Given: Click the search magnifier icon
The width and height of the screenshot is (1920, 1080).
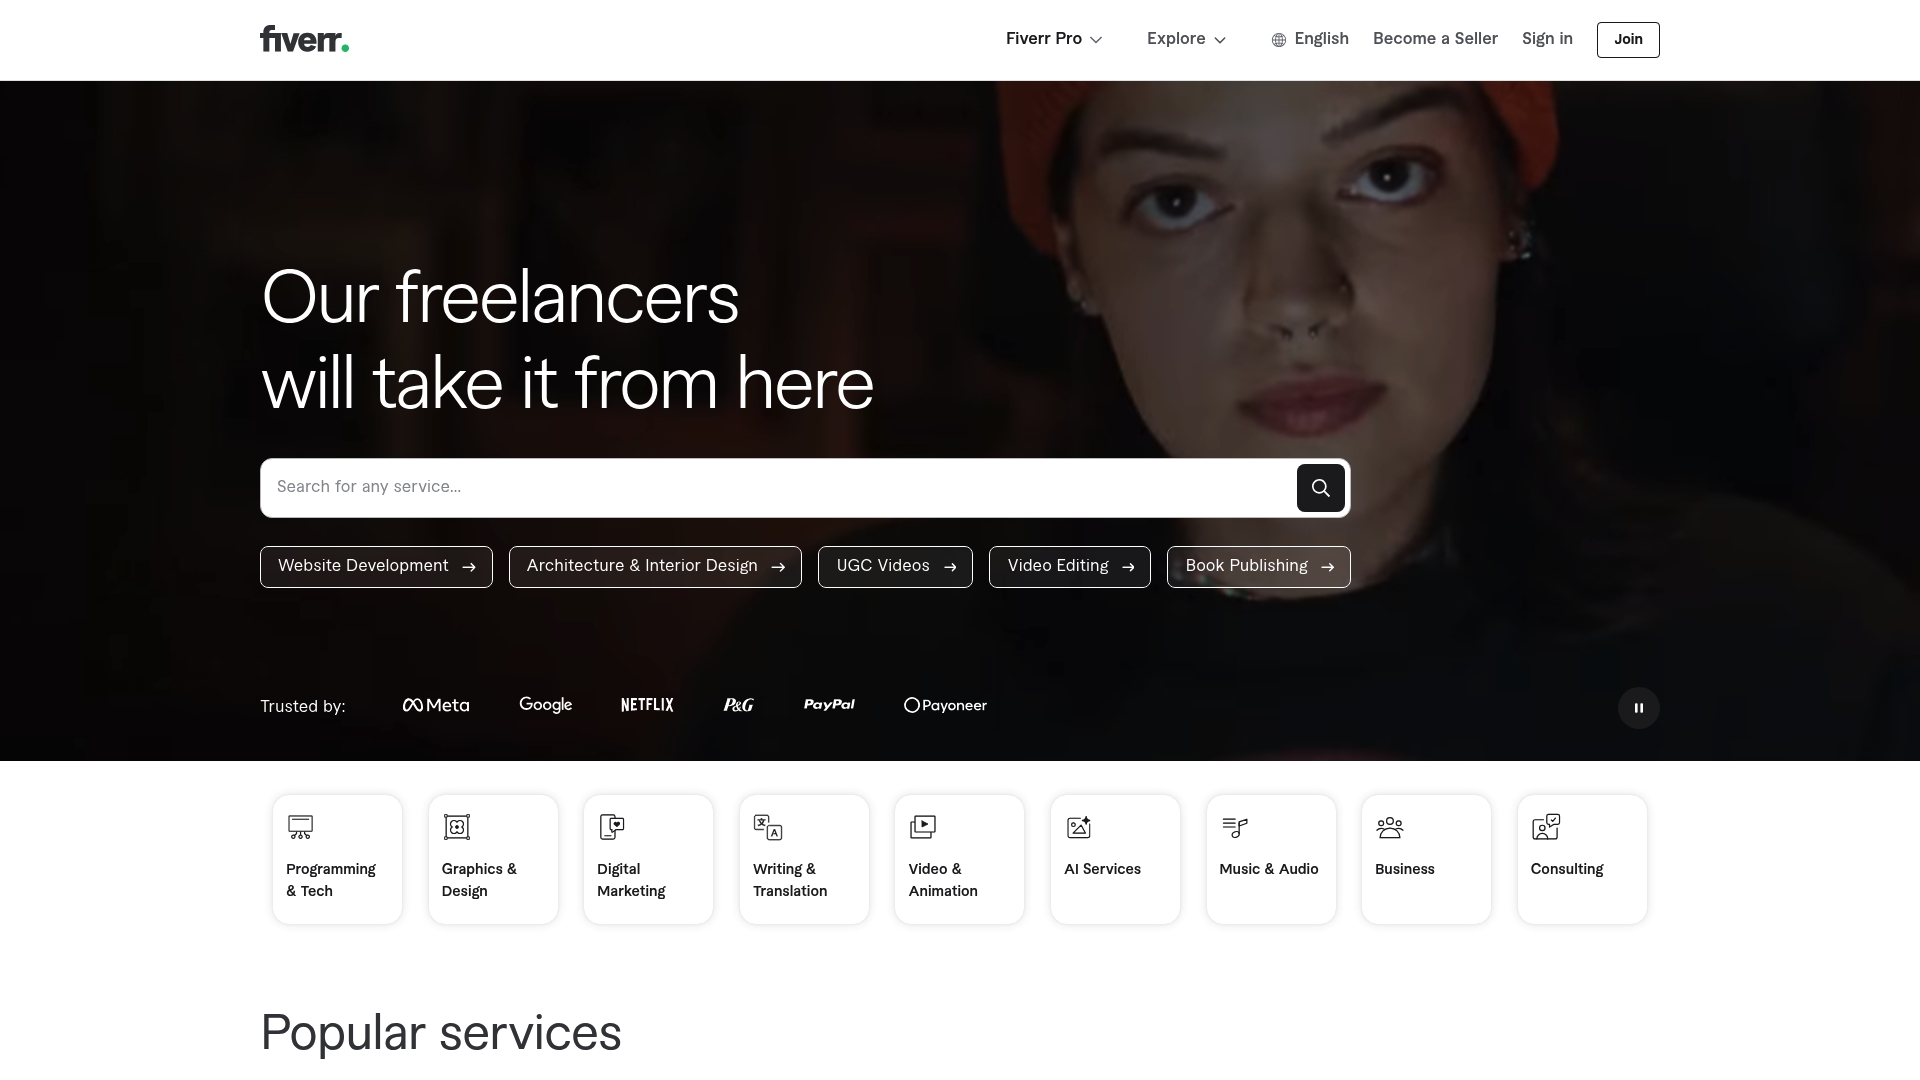Looking at the screenshot, I should pos(1320,488).
